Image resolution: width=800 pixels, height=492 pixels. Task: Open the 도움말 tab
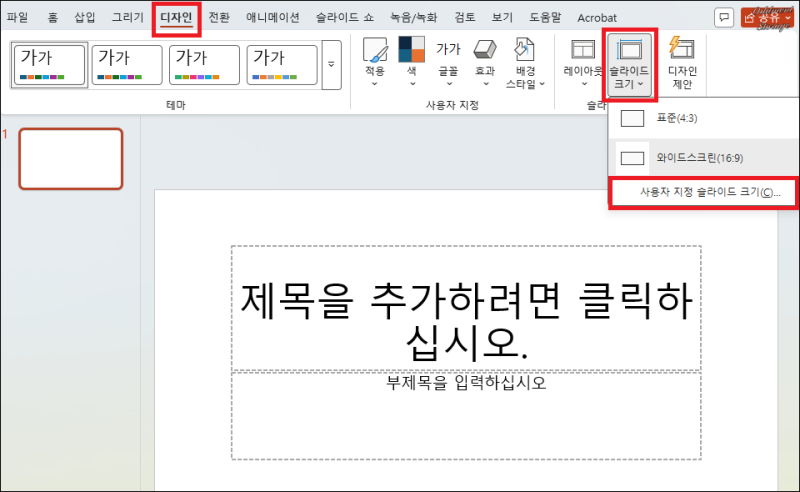(x=545, y=17)
